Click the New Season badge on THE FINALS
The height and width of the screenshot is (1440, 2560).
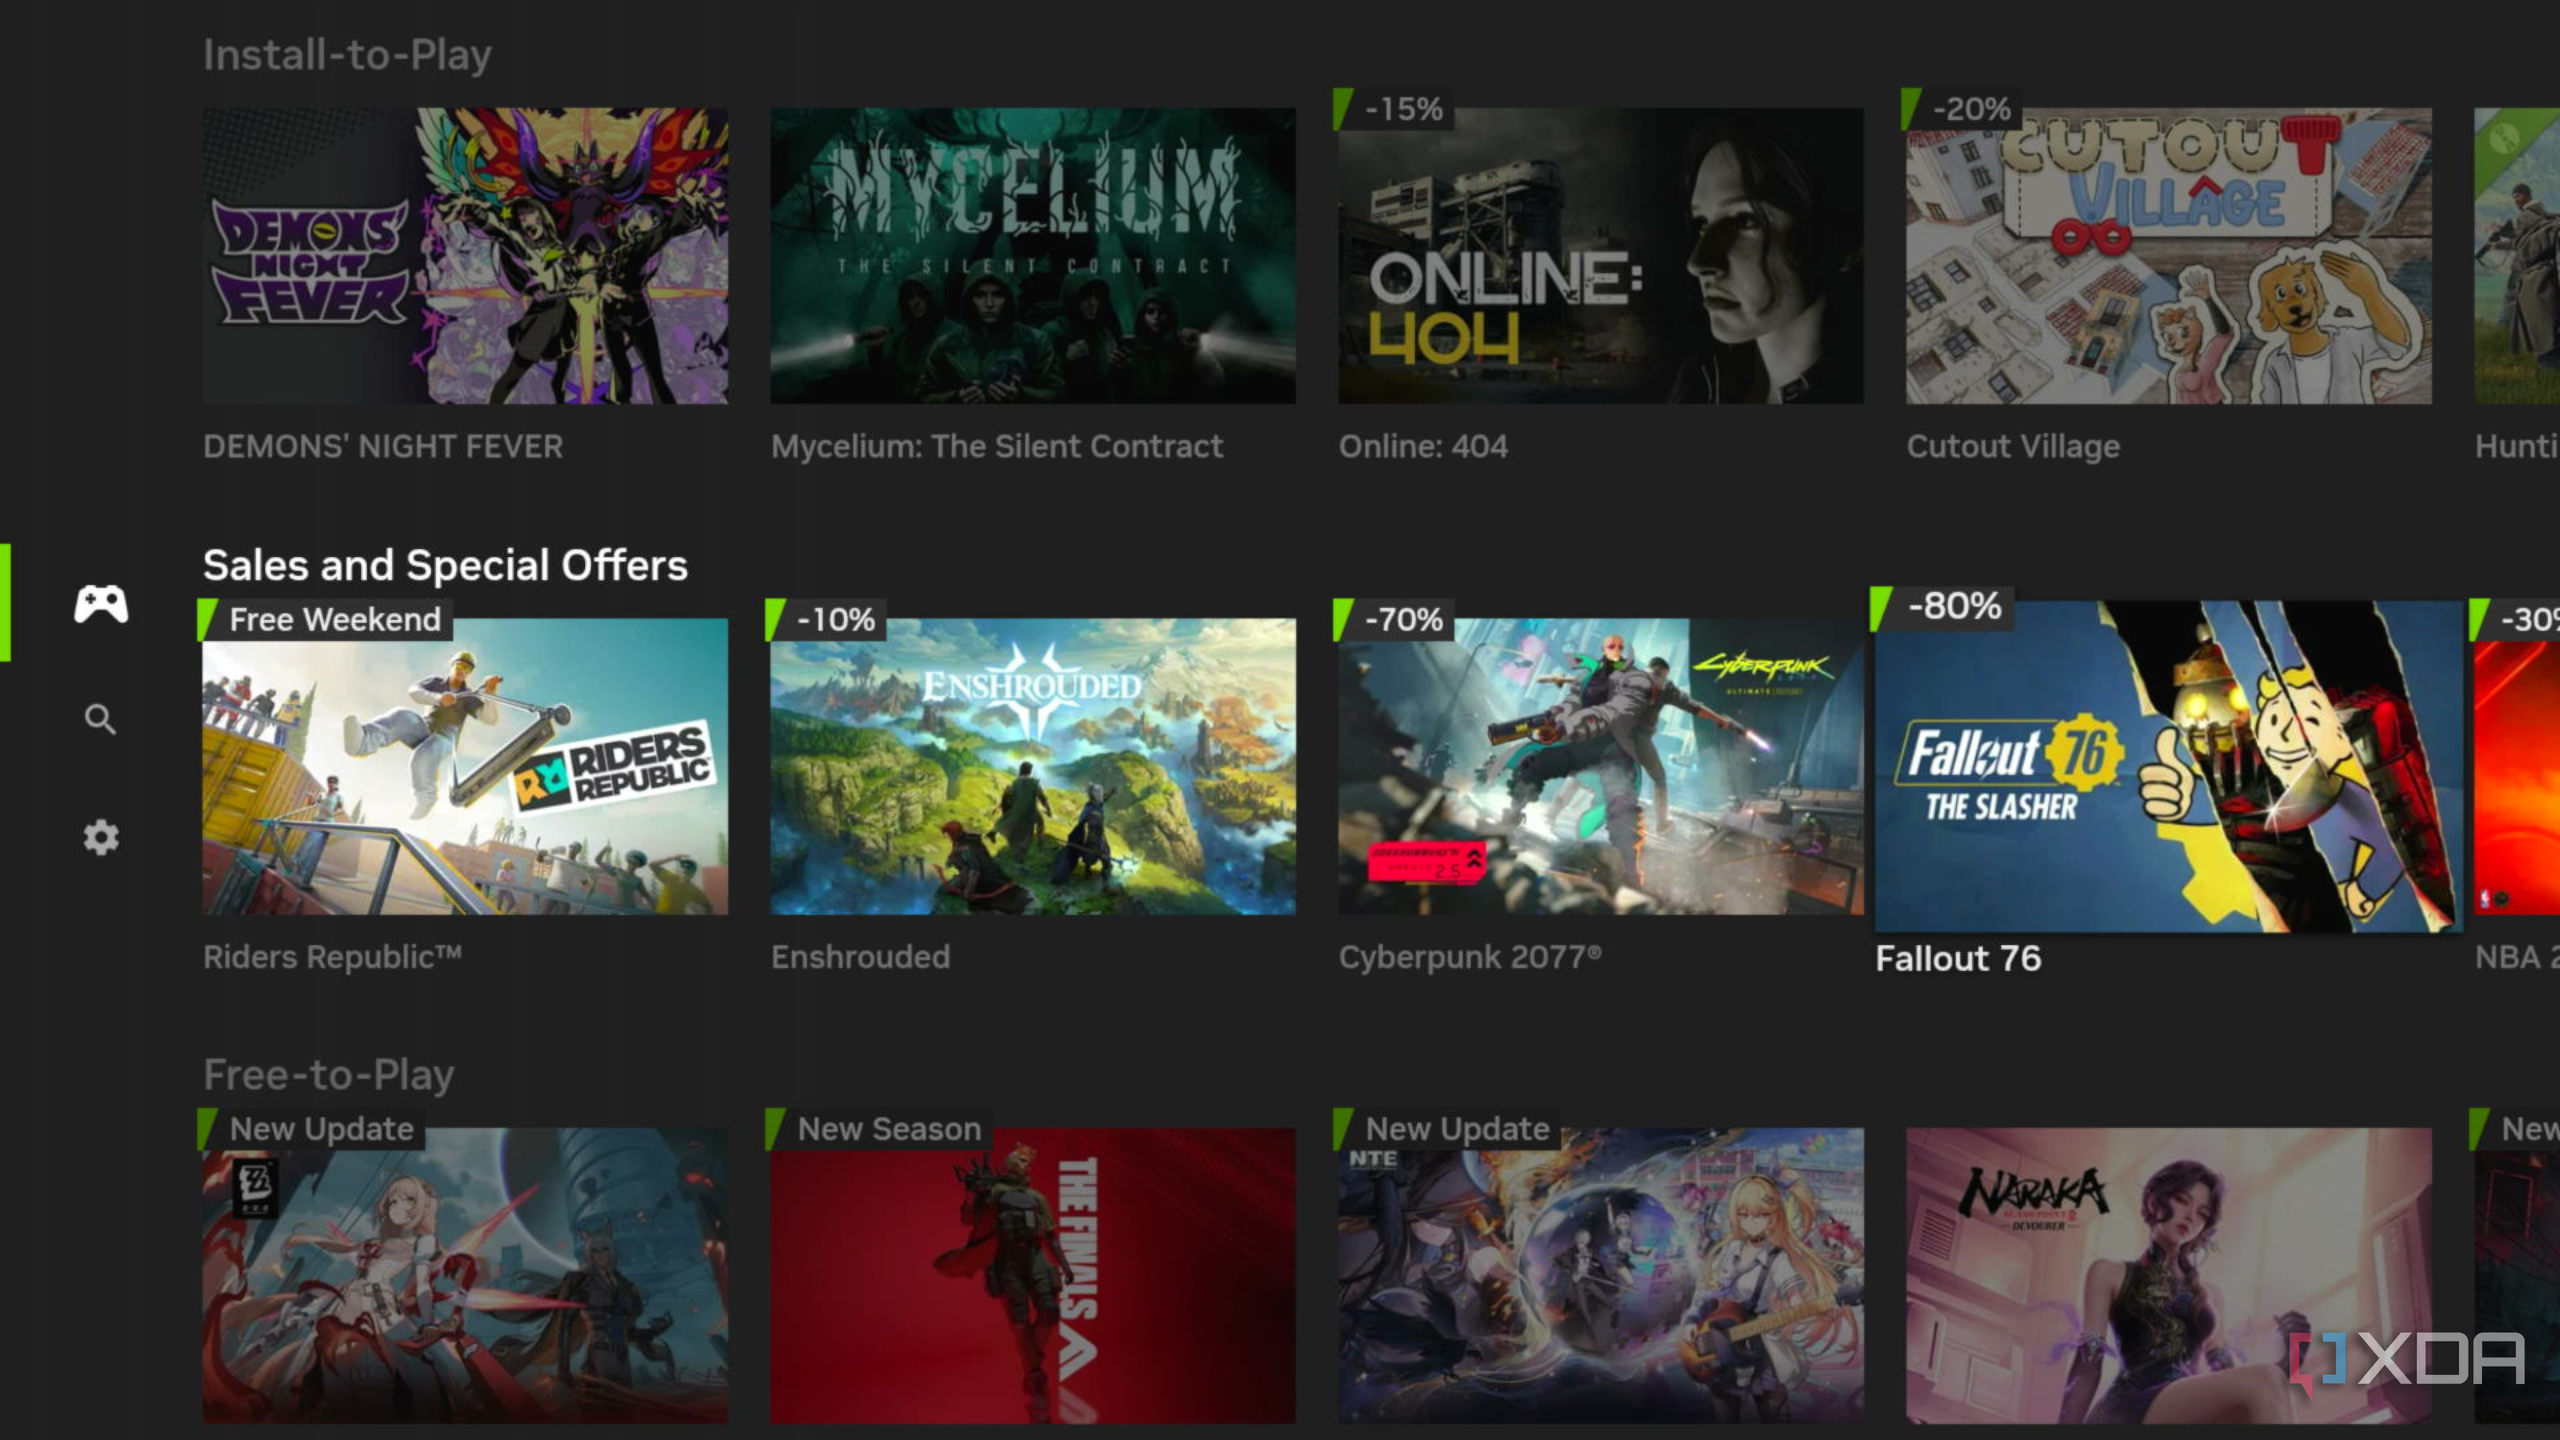(879, 1129)
